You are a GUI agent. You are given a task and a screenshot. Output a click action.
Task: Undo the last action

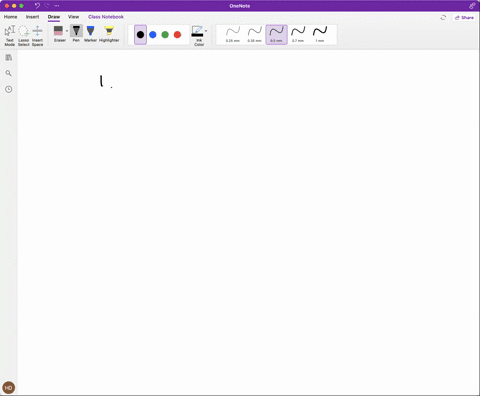coord(37,6)
